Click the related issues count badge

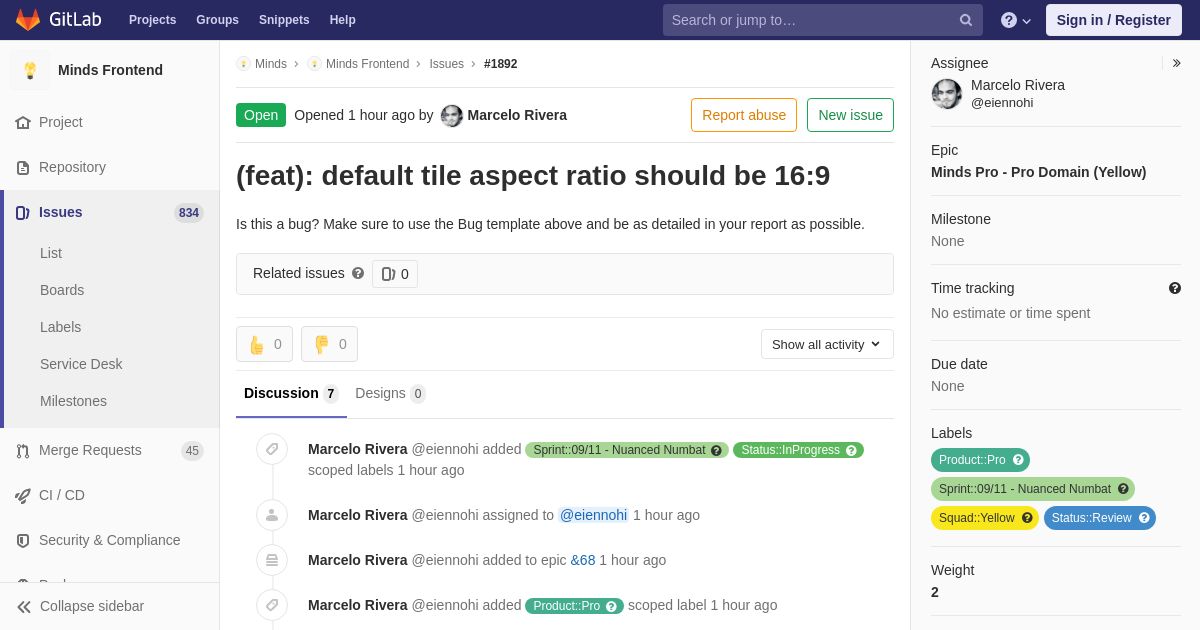[x=395, y=274]
